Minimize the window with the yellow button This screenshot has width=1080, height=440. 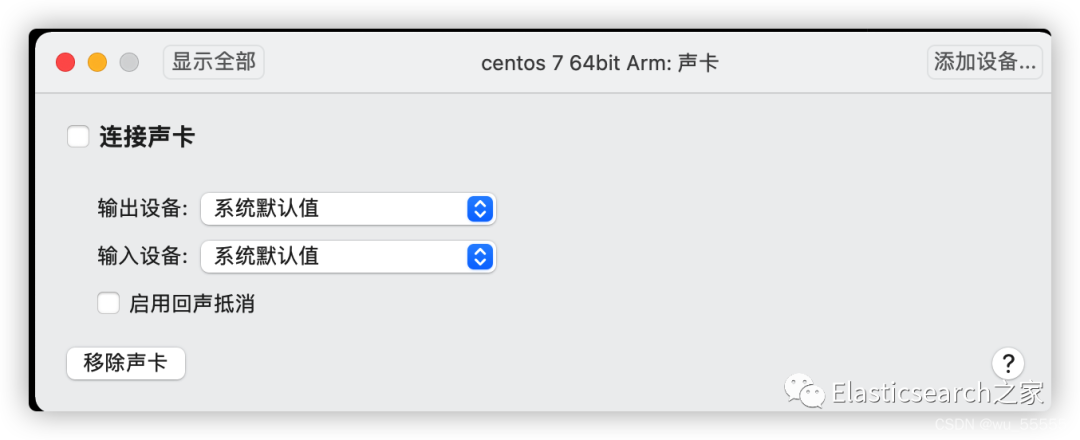point(97,62)
